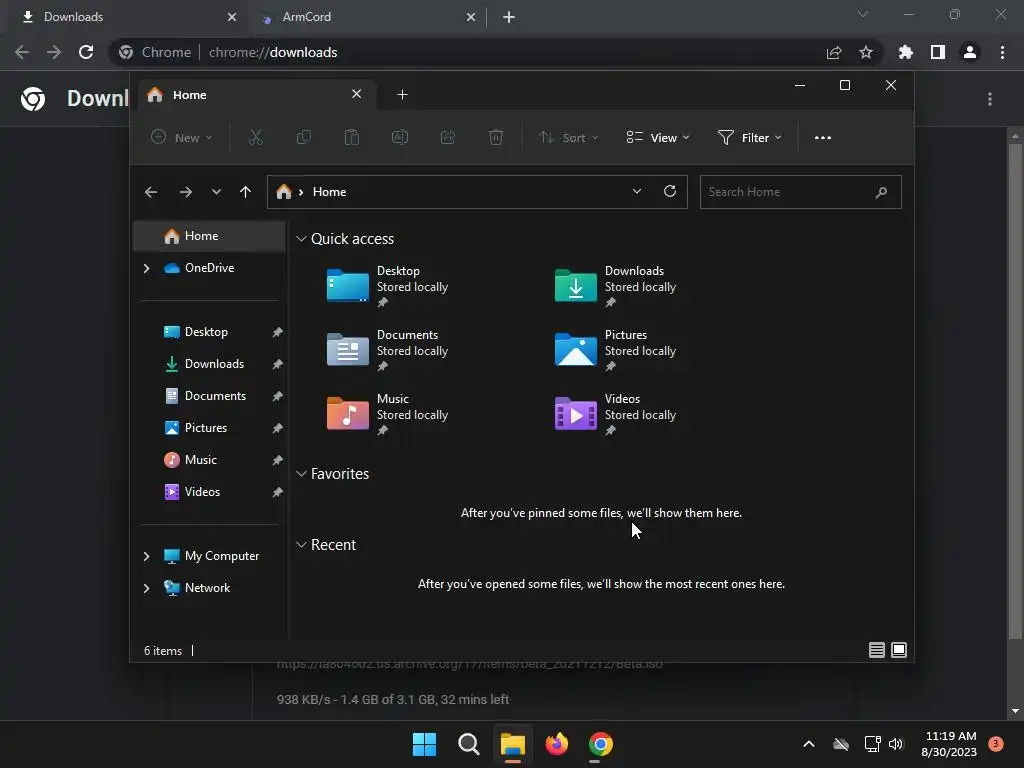The image size is (1024, 768).
Task: Select Desktop in the navigation pane
Action: [x=209, y=332]
